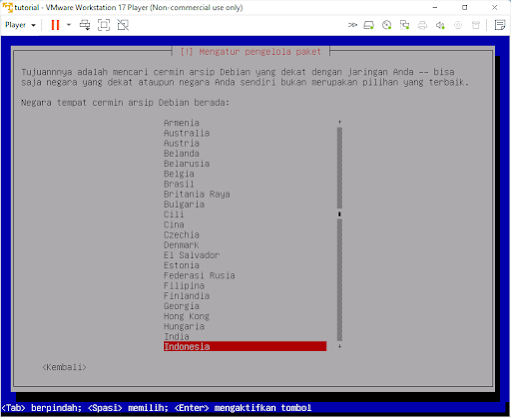The width and height of the screenshot is (511, 418).
Task: Click the CD/DVD drive device icon
Action: coord(387,25)
